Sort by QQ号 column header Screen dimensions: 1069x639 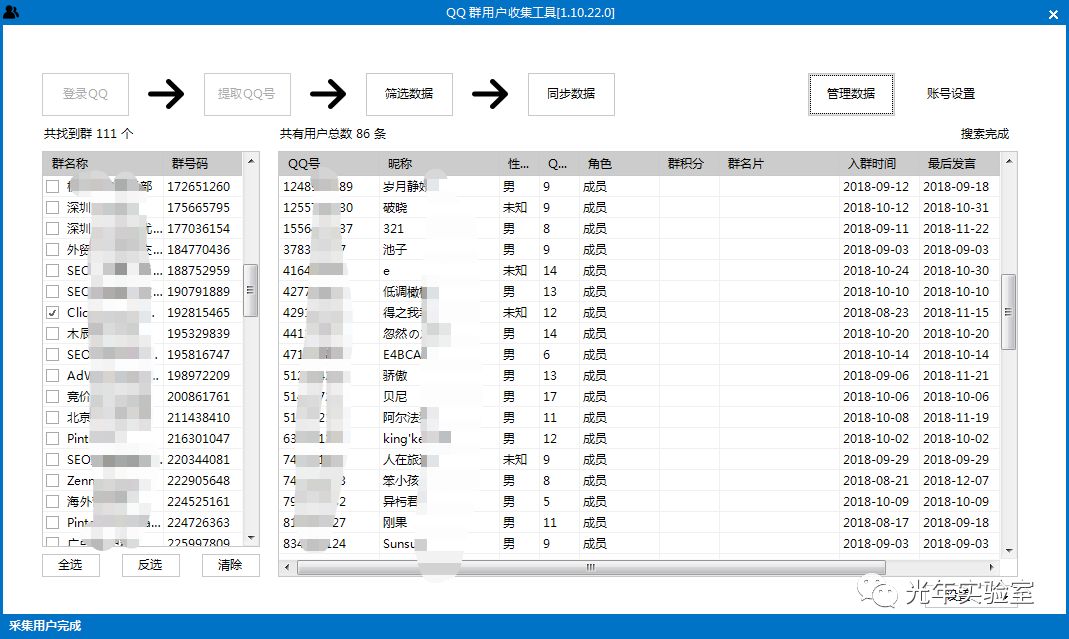[329, 164]
